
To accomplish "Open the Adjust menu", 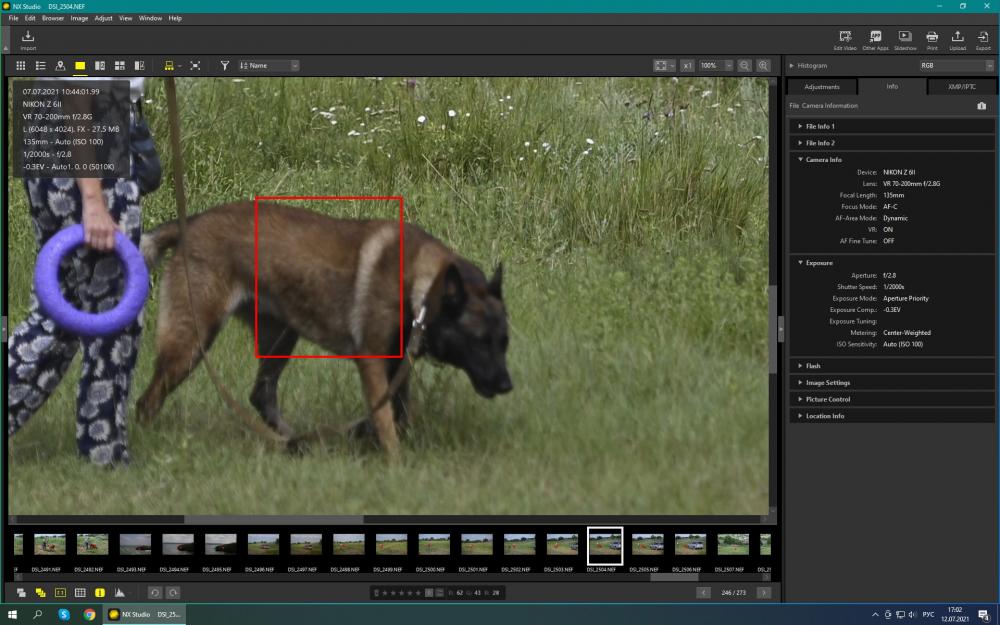I will point(103,18).
